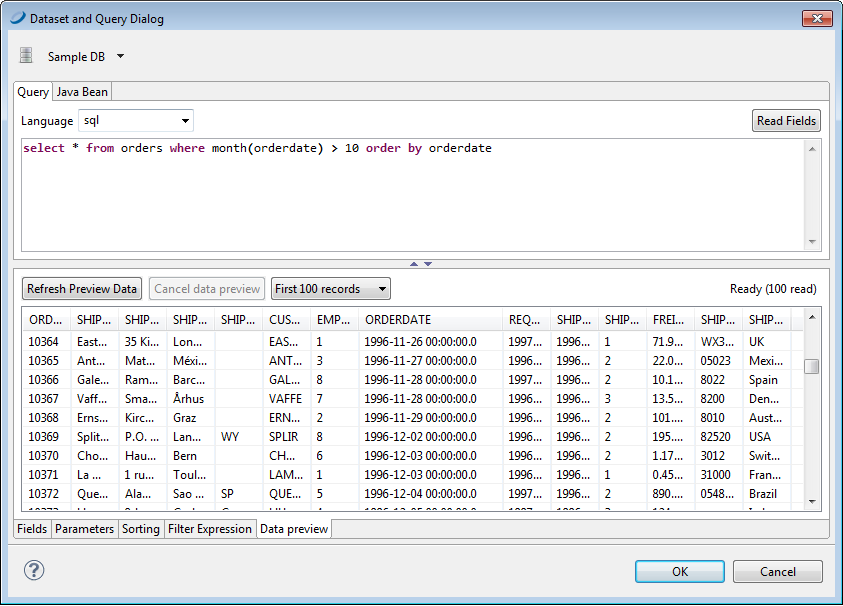Open the sql Language combo box

(x=136, y=120)
